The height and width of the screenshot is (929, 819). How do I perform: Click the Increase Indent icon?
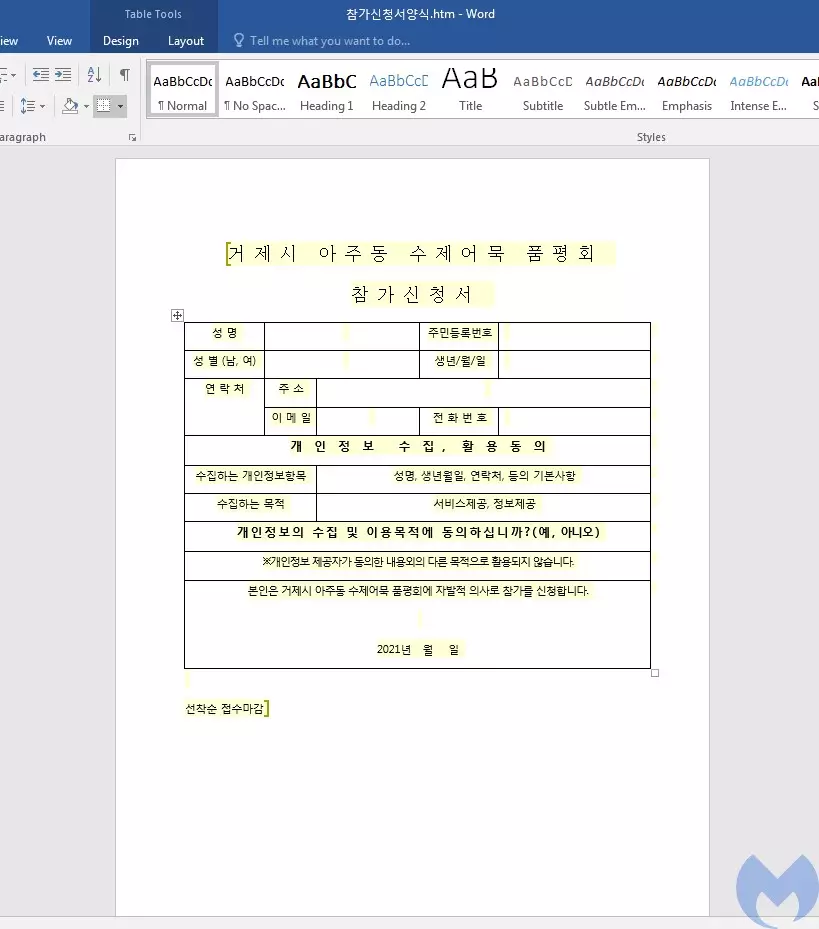point(63,74)
